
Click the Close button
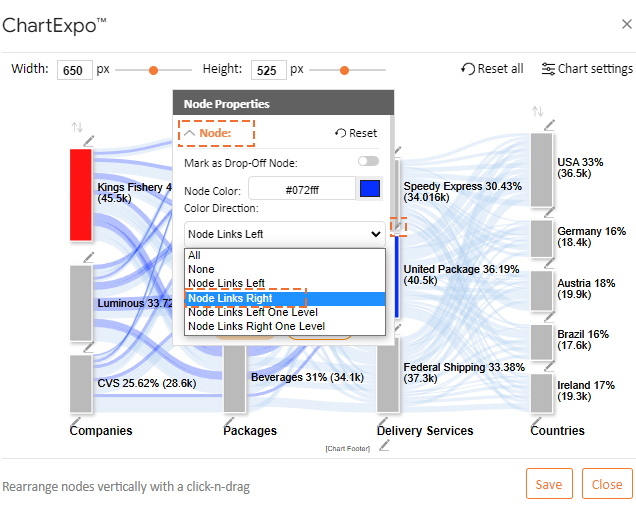coord(607,483)
